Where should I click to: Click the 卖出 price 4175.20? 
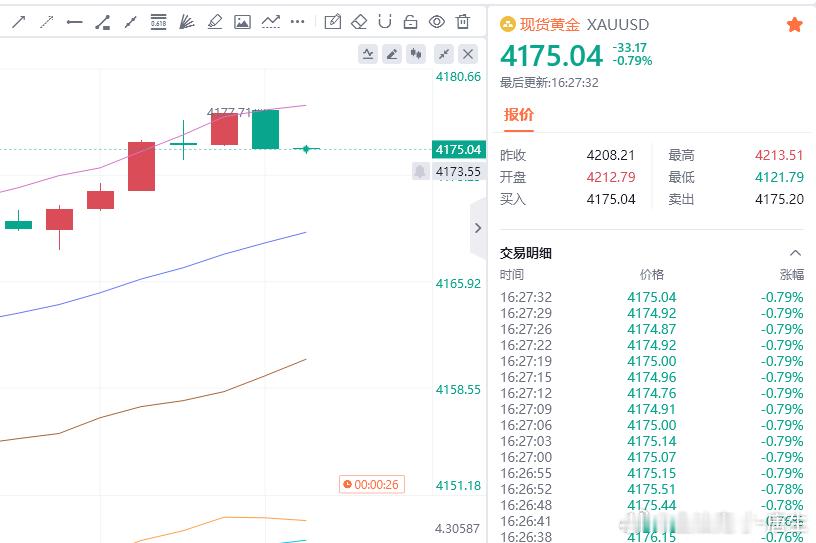coord(779,199)
